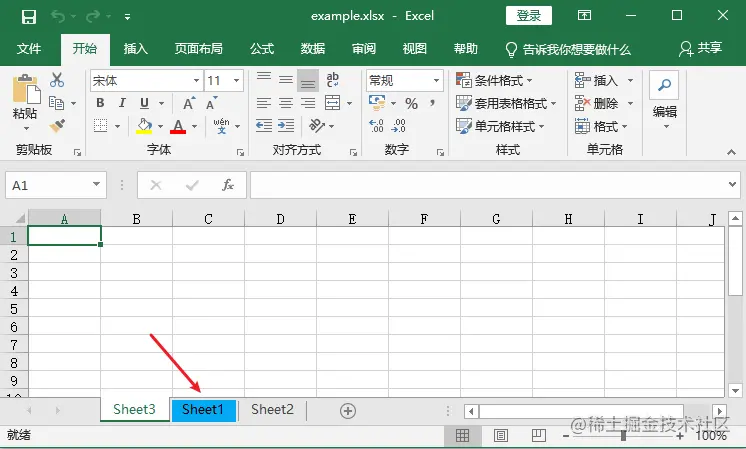Click the 共享 share button
The height and width of the screenshot is (449, 746).
pyautogui.click(x=701, y=49)
